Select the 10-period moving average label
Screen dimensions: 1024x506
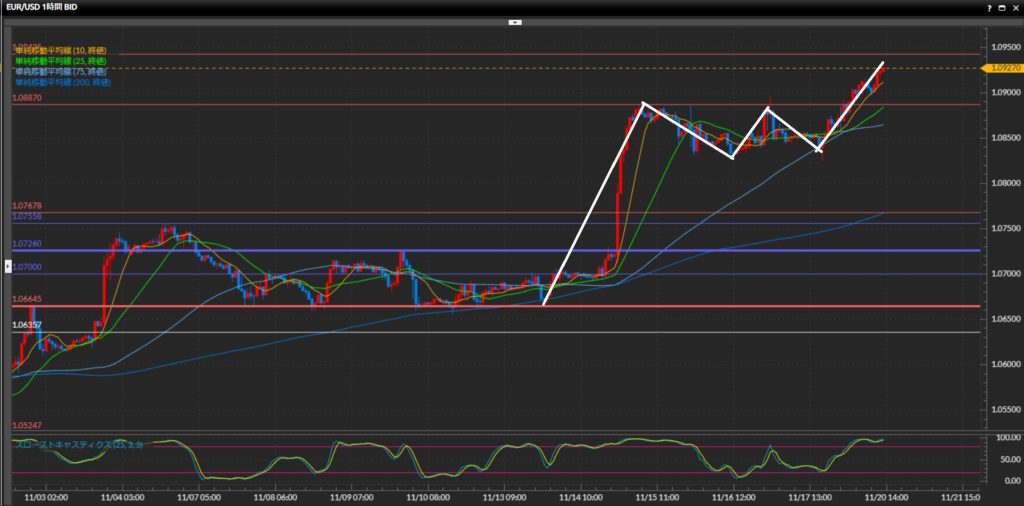(x=60, y=51)
